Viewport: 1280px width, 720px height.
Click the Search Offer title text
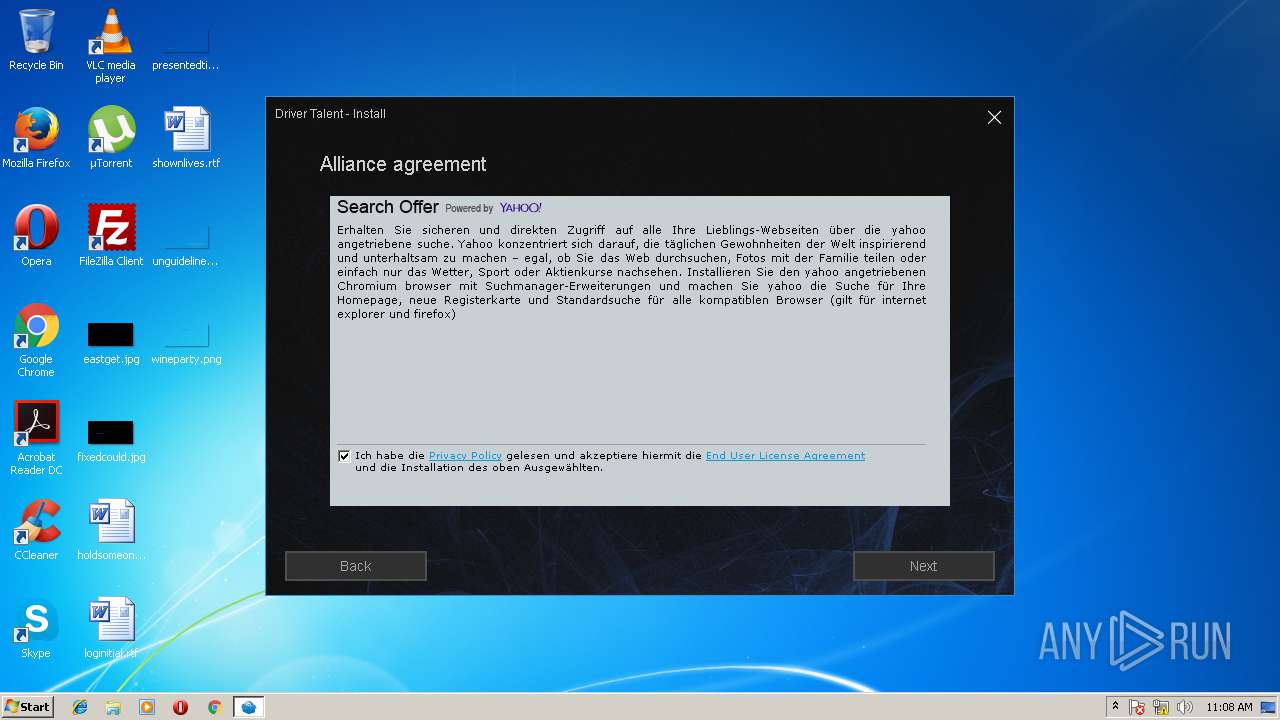click(x=388, y=207)
